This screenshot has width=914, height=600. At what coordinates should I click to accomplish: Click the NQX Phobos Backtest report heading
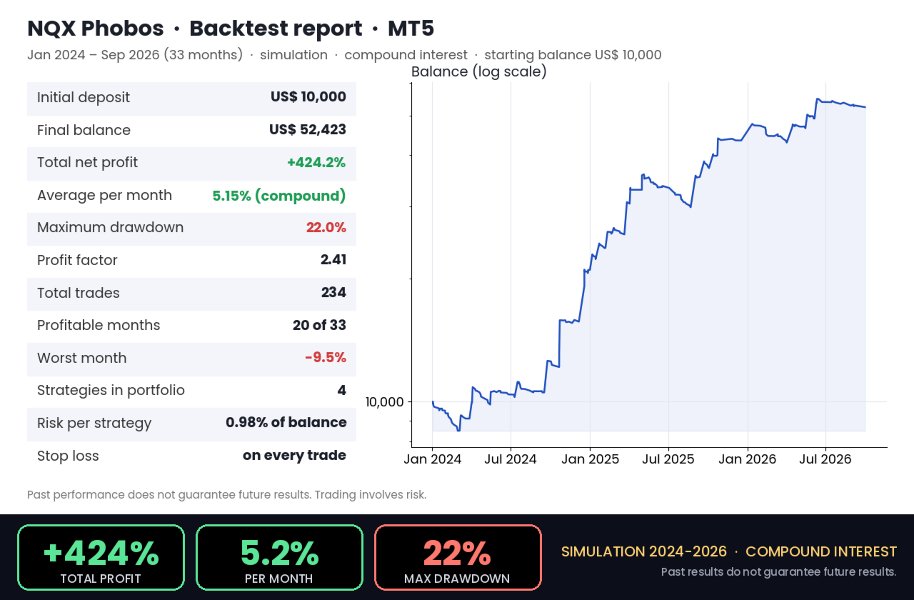click(x=231, y=29)
